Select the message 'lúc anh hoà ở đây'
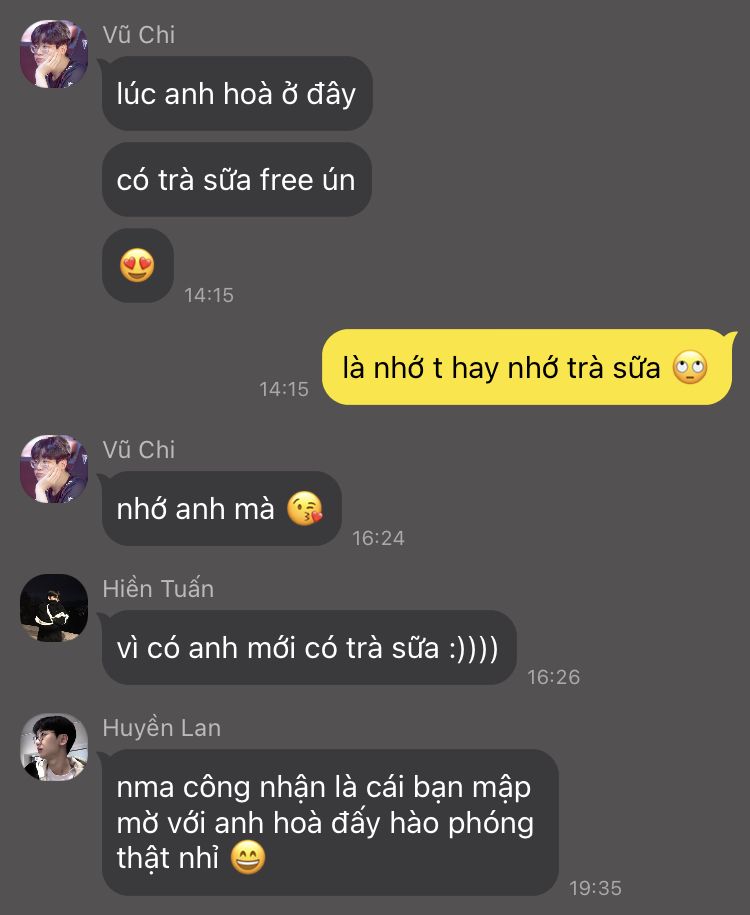 point(237,93)
